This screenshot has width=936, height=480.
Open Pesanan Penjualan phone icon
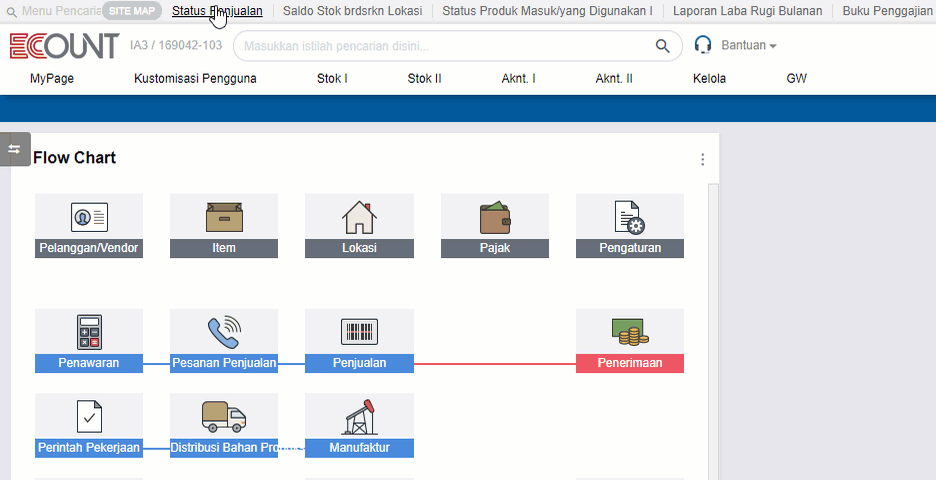point(224,332)
